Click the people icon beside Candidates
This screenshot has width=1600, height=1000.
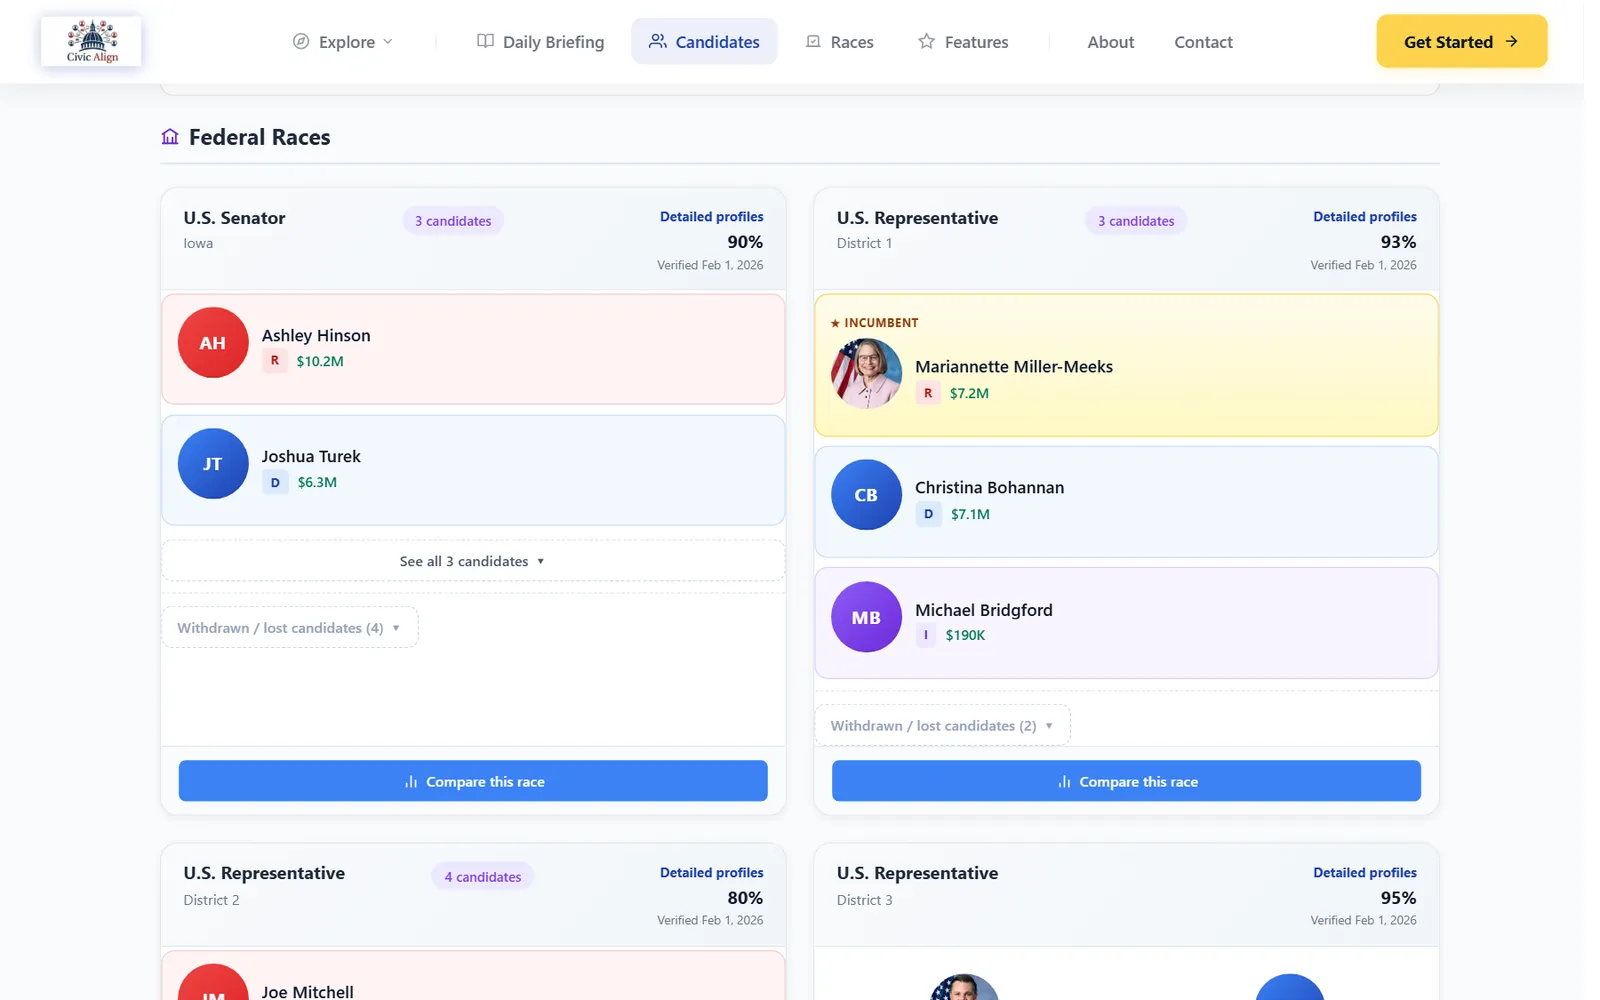point(657,41)
